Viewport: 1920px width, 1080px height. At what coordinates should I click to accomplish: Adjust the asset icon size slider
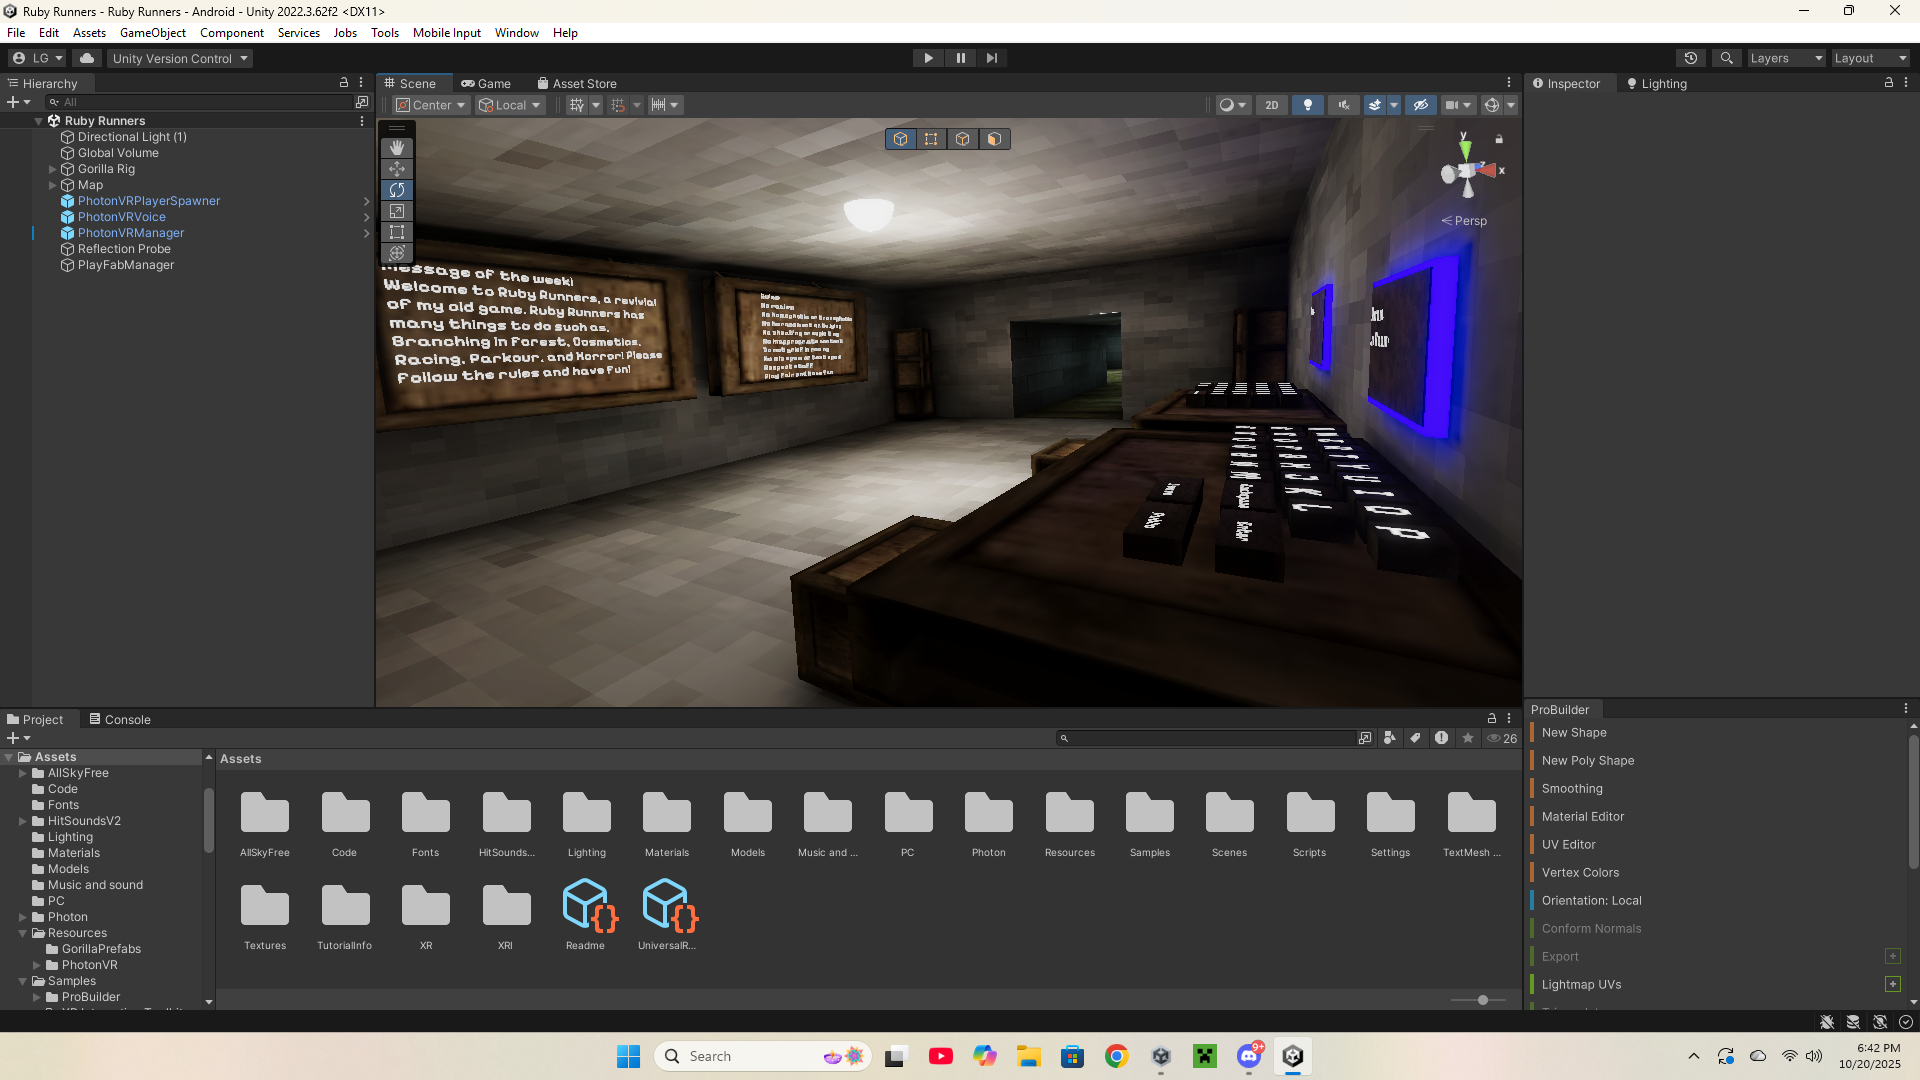1482,1000
